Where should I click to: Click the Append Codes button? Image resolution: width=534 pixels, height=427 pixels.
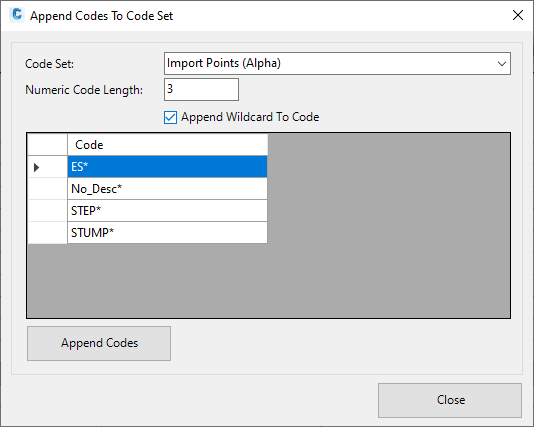99,343
